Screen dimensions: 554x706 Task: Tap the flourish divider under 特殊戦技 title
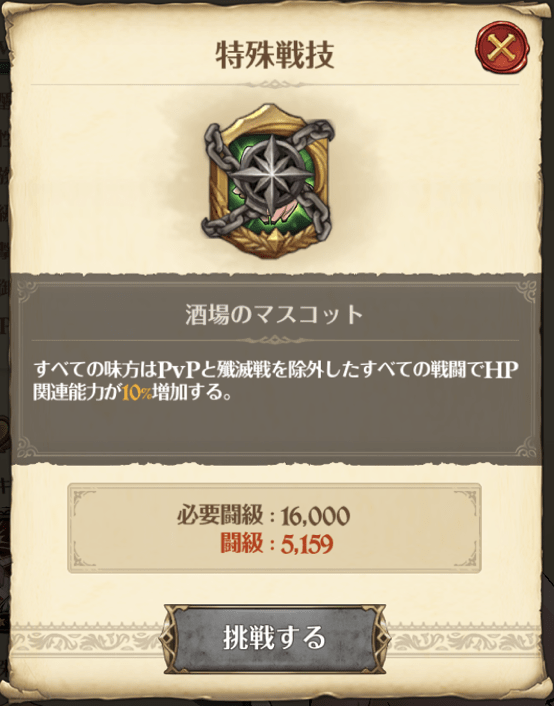click(274, 84)
